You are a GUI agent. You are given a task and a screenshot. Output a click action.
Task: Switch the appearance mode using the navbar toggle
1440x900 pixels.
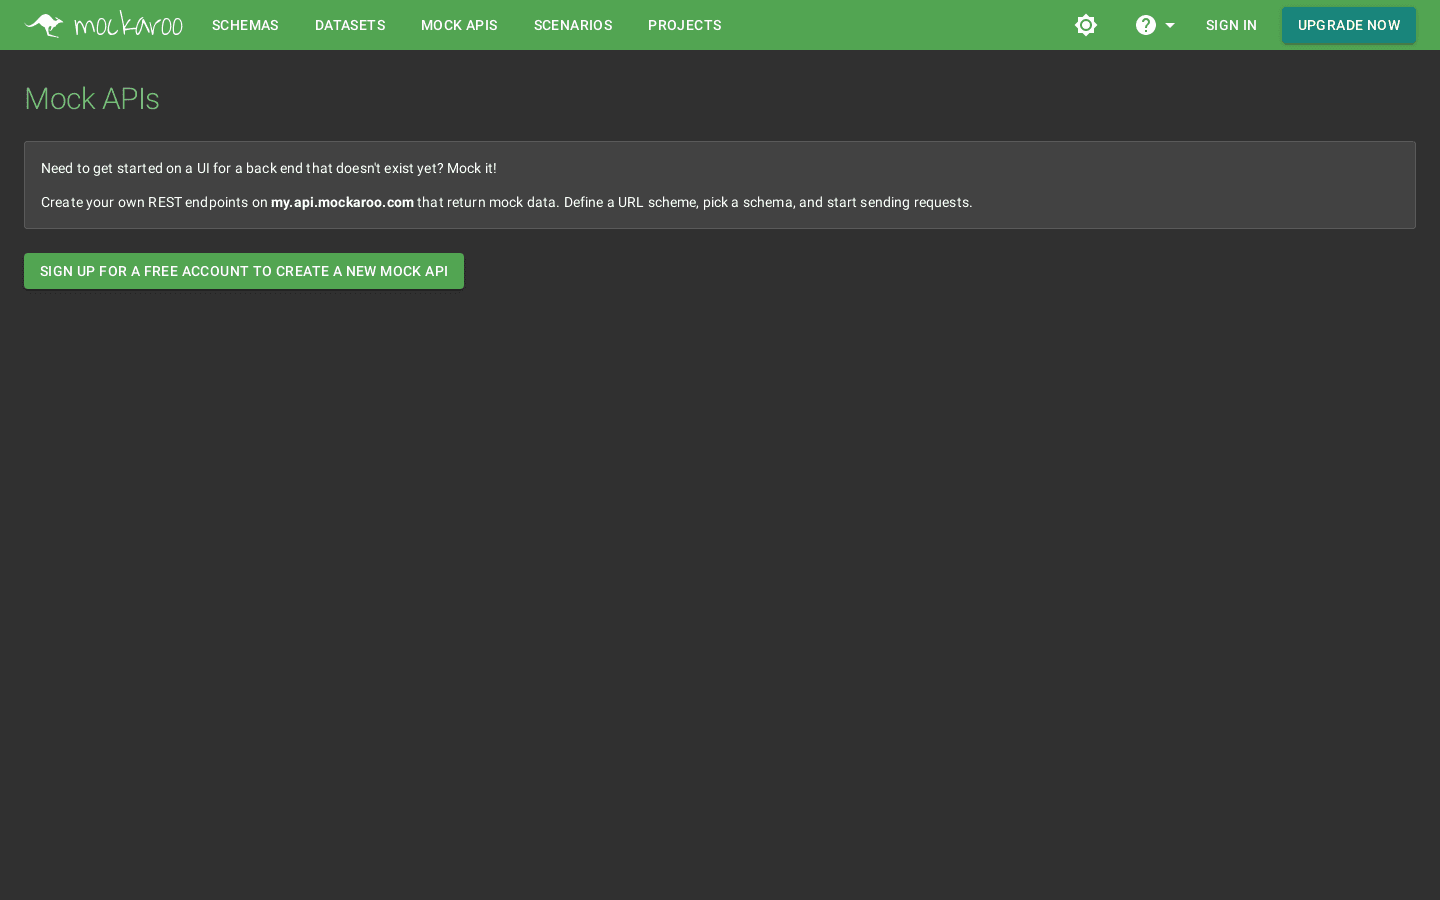[1086, 25]
